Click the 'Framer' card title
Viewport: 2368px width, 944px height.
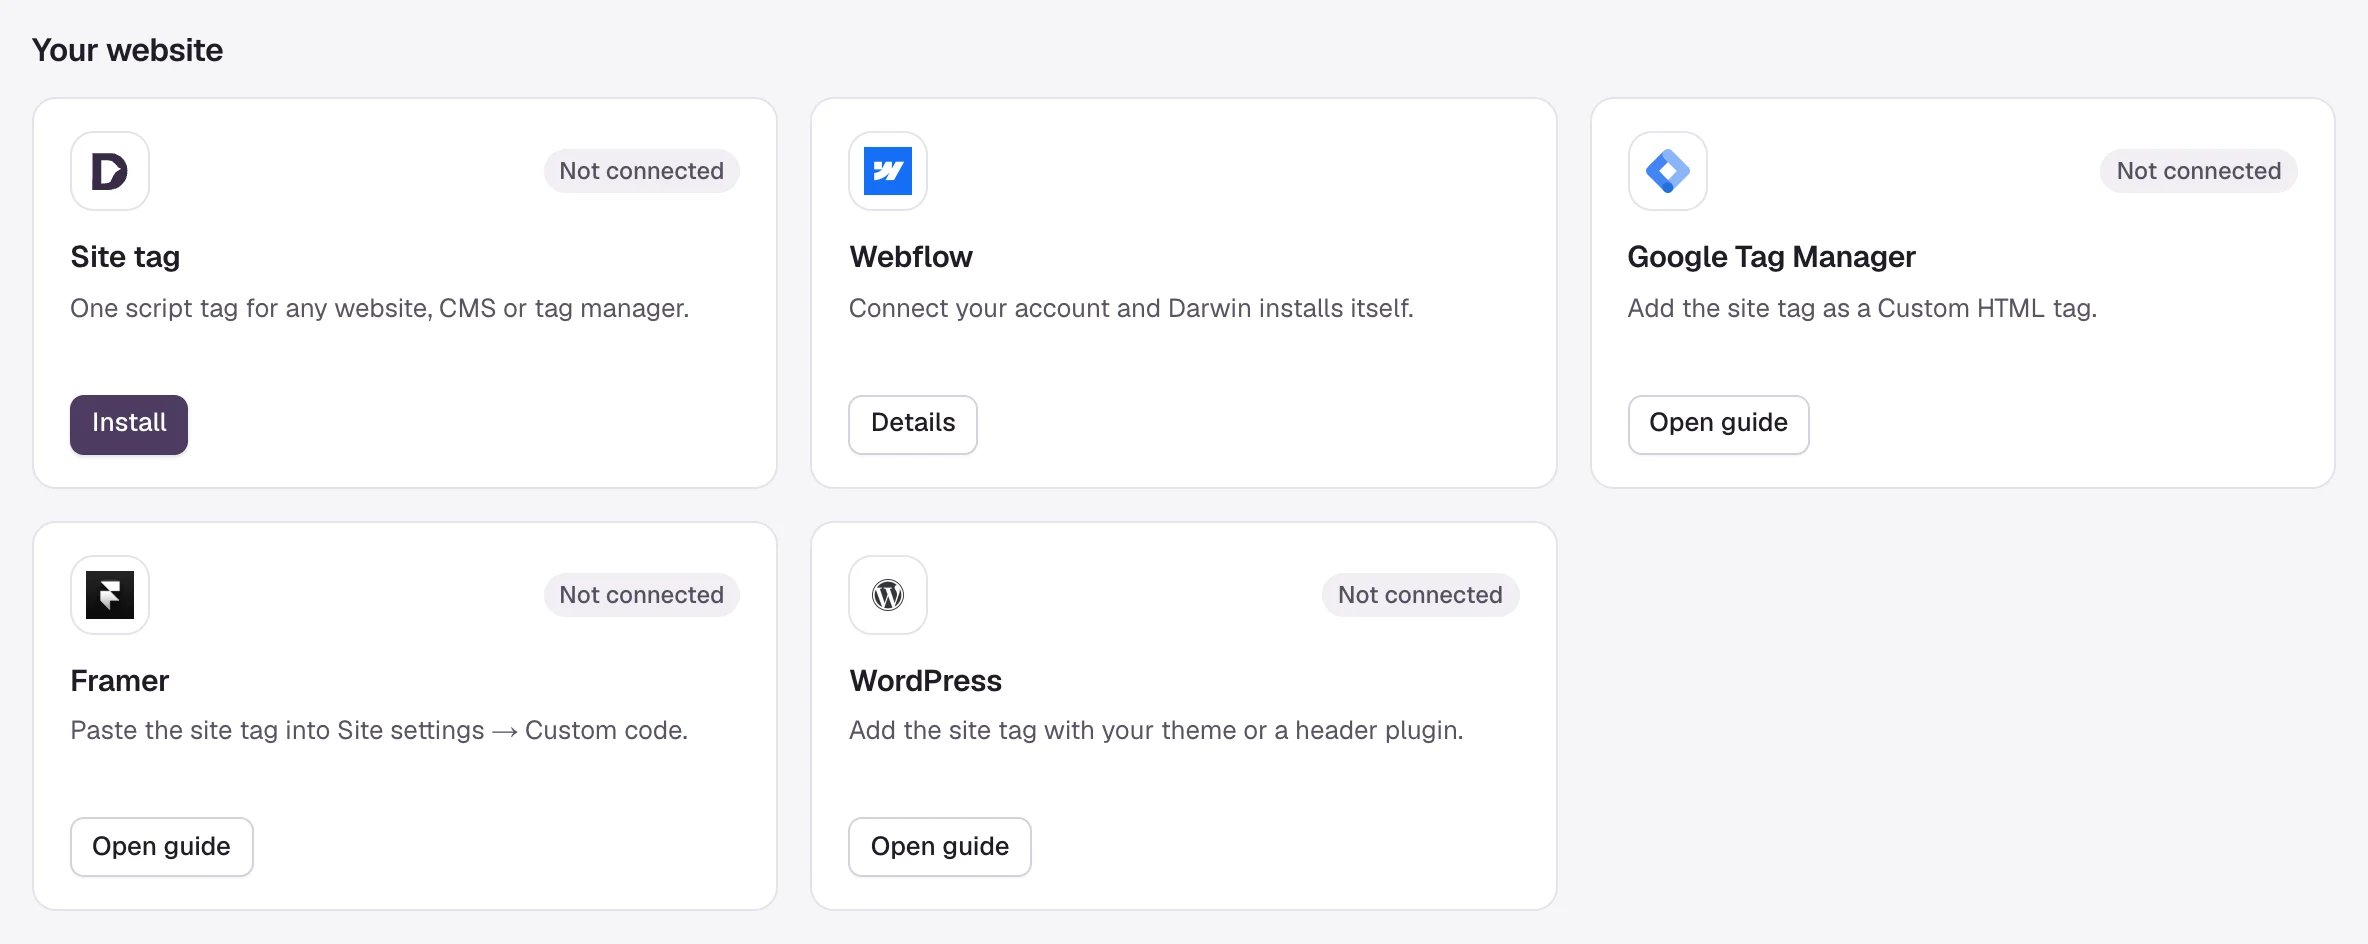click(119, 681)
